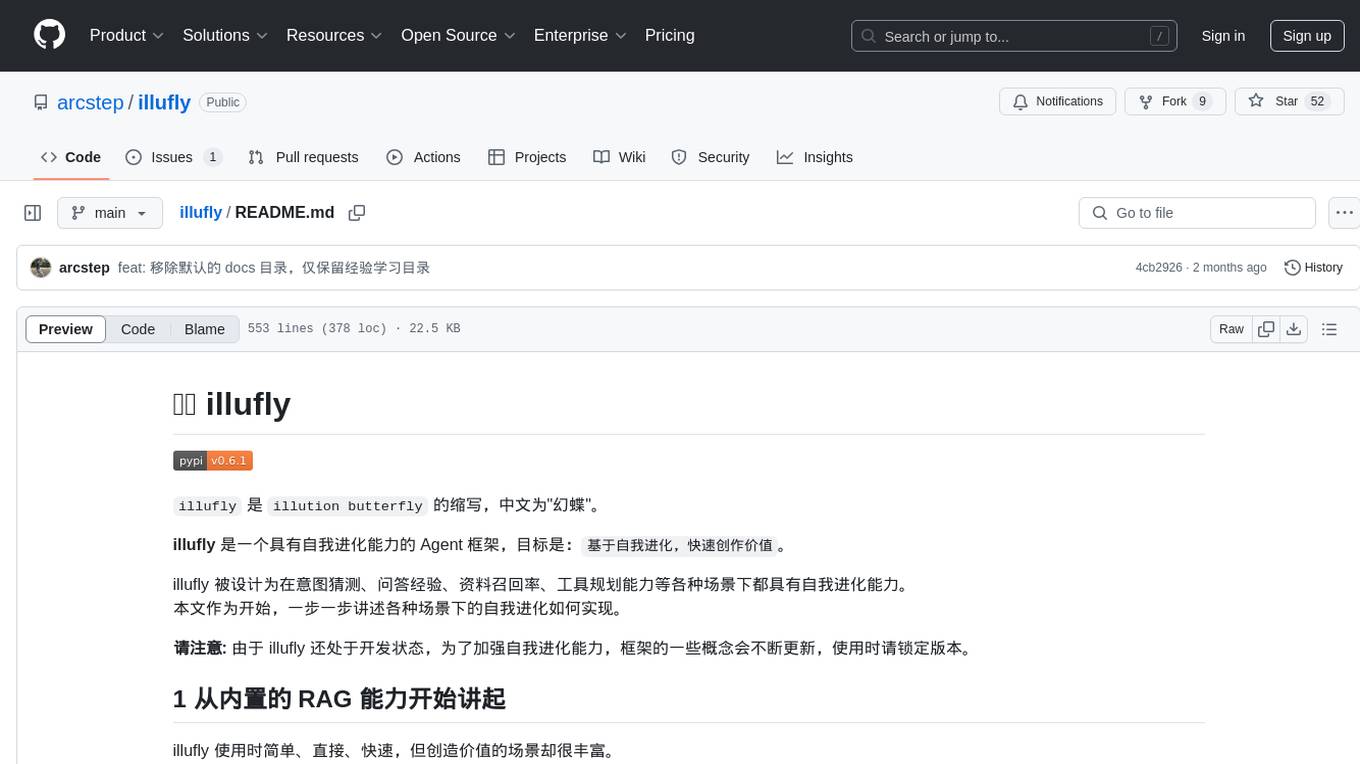The height and width of the screenshot is (764, 1360).
Task: Click the illufly README heading
Action: tap(232, 404)
